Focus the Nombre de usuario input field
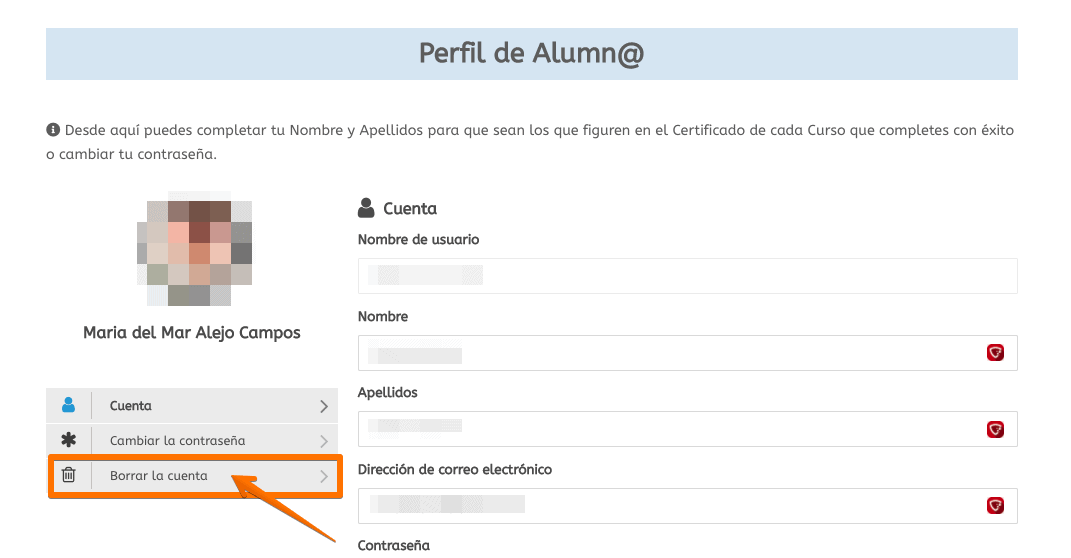Screen dimensions: 1071x558 click(x=688, y=276)
